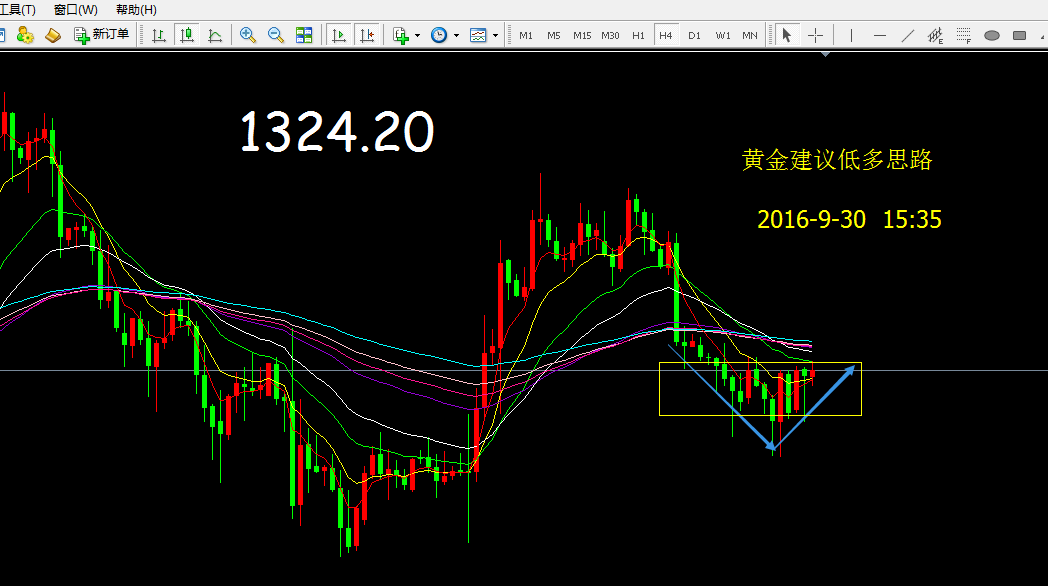The height and width of the screenshot is (586, 1048).
Task: Switch chart to bar chart mode
Action: (159, 35)
